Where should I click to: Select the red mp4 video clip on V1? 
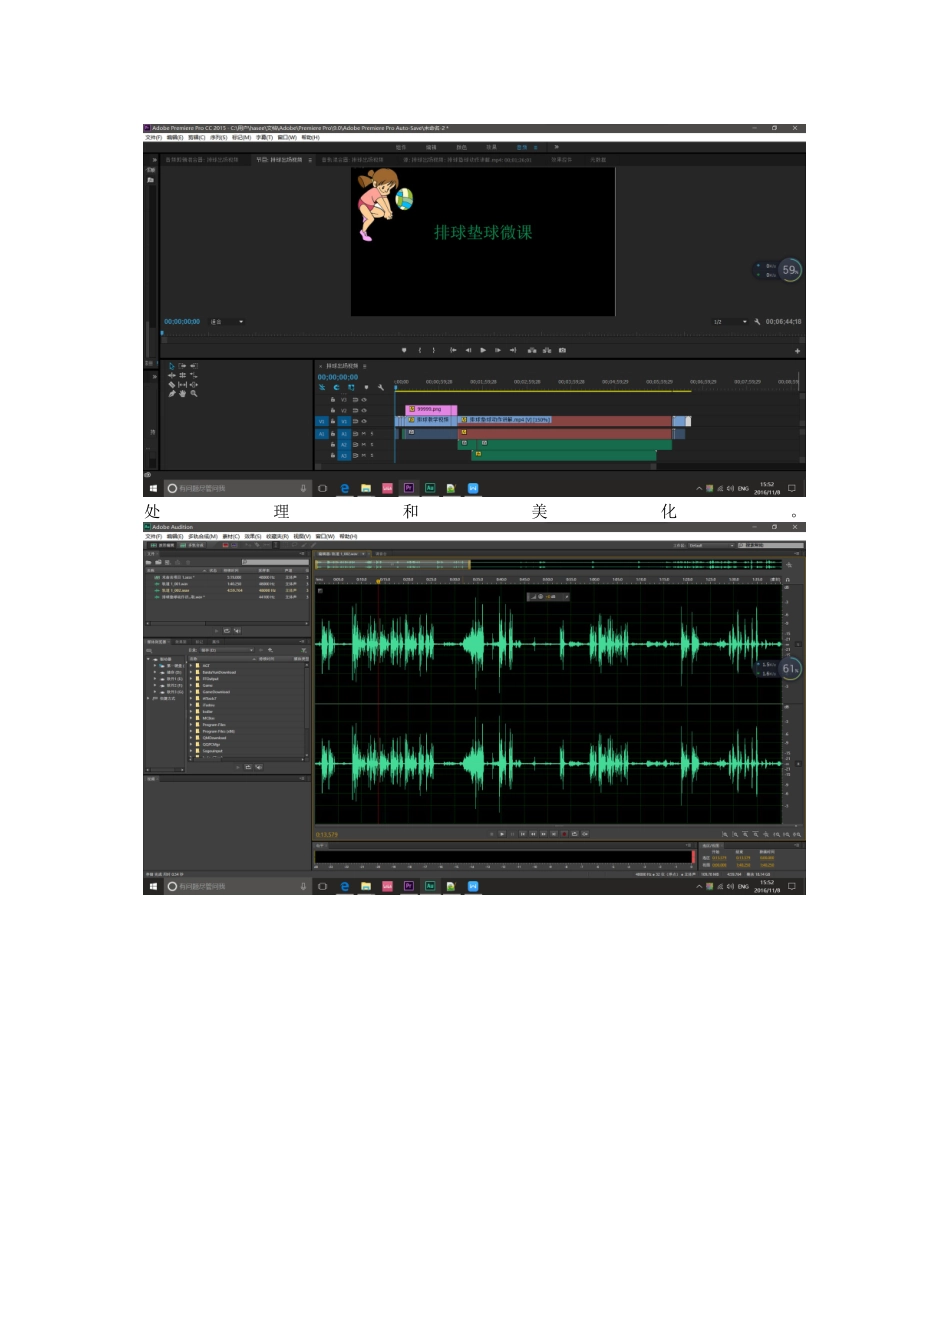click(x=565, y=421)
